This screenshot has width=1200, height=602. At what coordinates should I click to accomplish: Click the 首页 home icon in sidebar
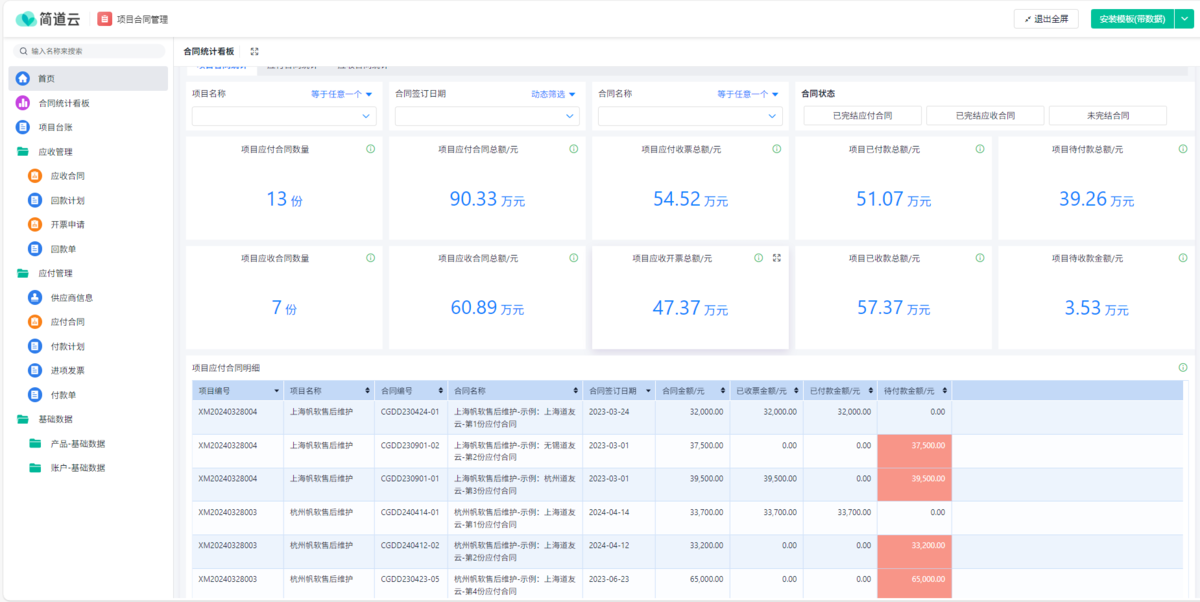point(22,78)
